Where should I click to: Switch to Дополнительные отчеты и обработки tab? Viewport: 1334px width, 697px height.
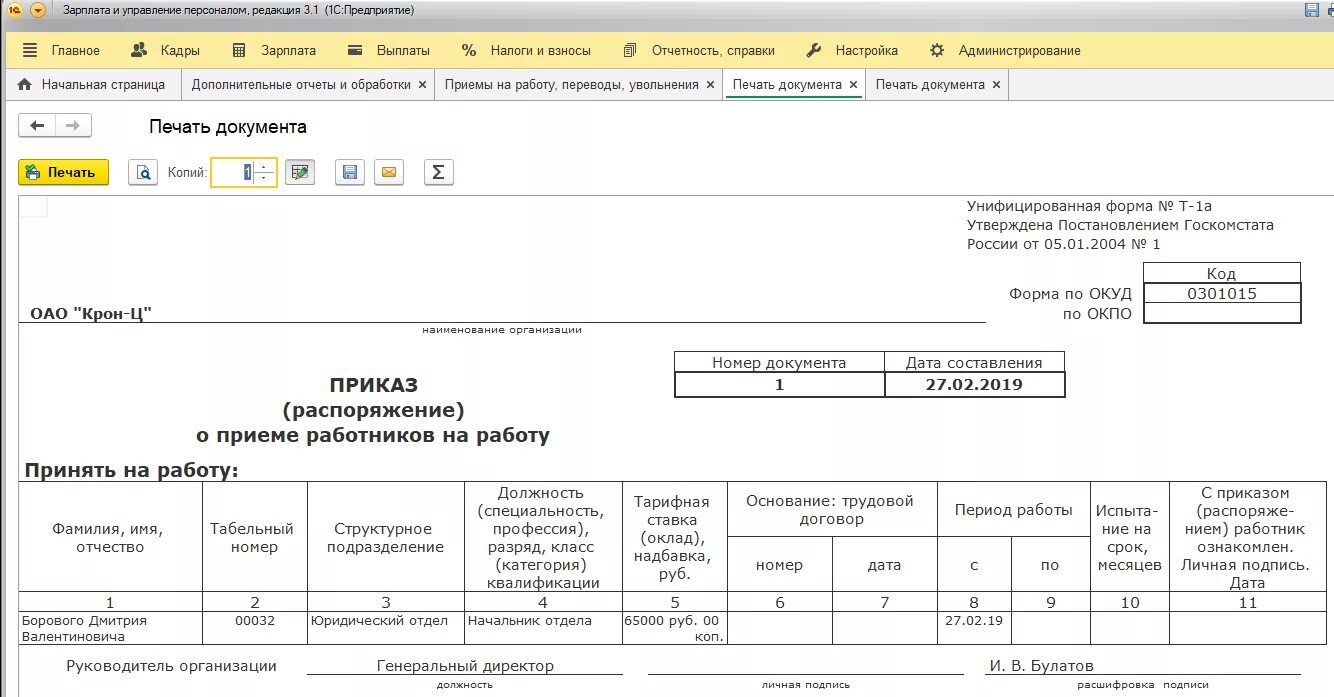tap(301, 85)
